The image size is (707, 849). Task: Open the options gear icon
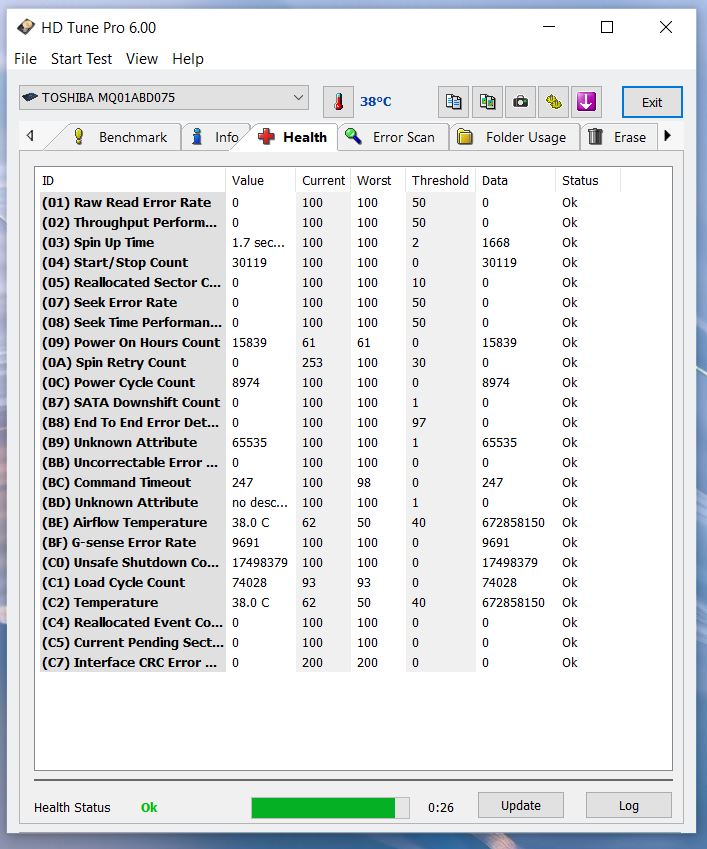click(x=553, y=102)
